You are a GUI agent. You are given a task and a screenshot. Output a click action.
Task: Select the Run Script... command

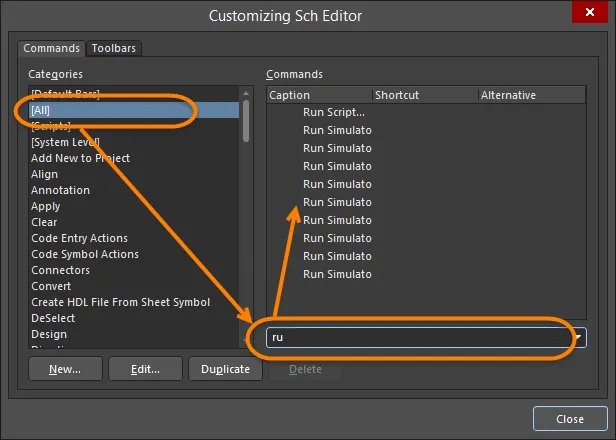[334, 112]
